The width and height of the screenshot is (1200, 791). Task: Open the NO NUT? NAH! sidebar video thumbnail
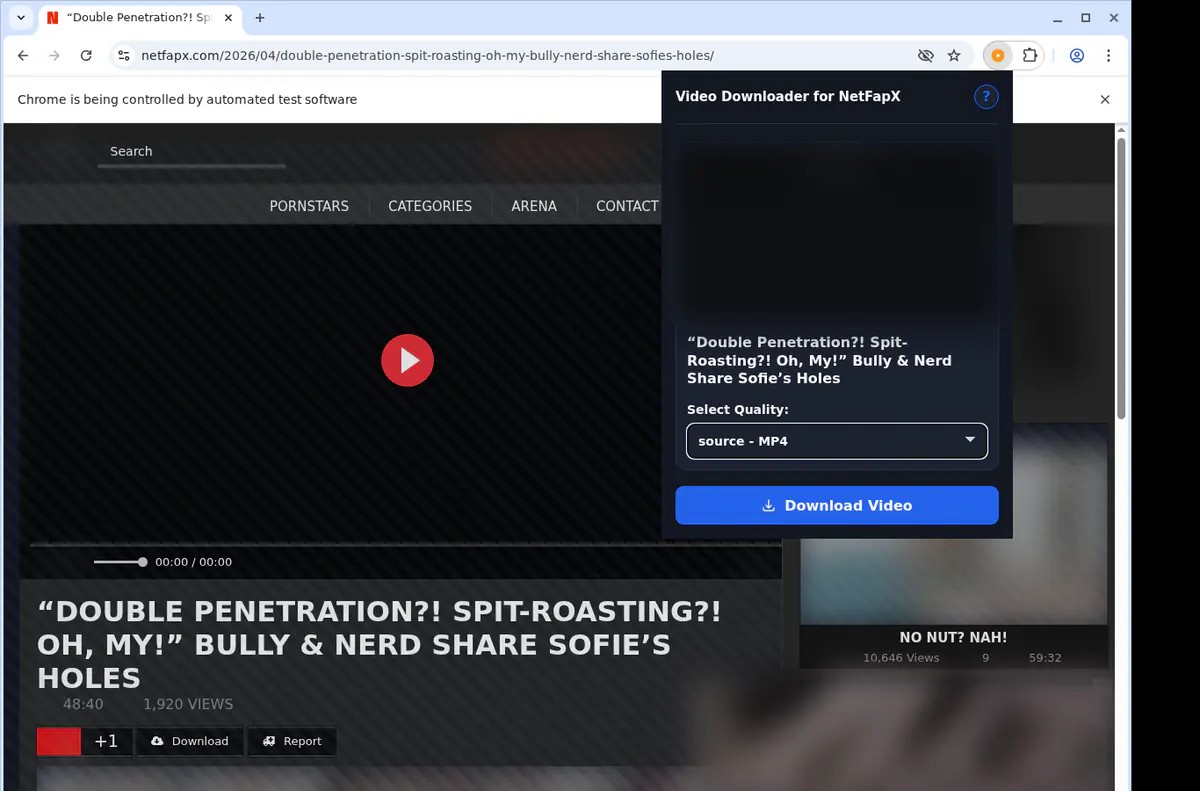click(x=954, y=526)
